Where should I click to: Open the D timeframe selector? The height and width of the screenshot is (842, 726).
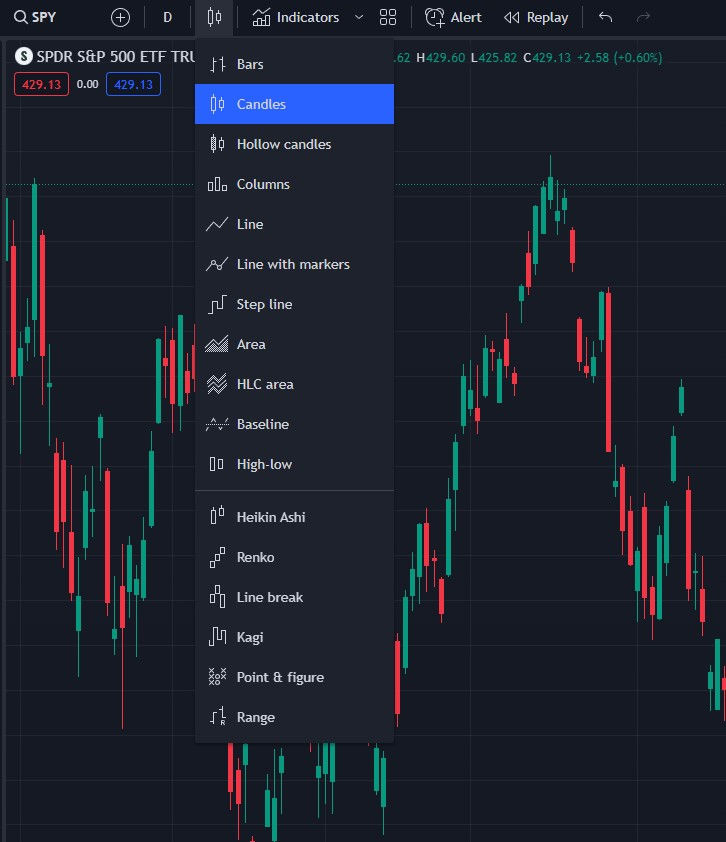click(x=167, y=17)
